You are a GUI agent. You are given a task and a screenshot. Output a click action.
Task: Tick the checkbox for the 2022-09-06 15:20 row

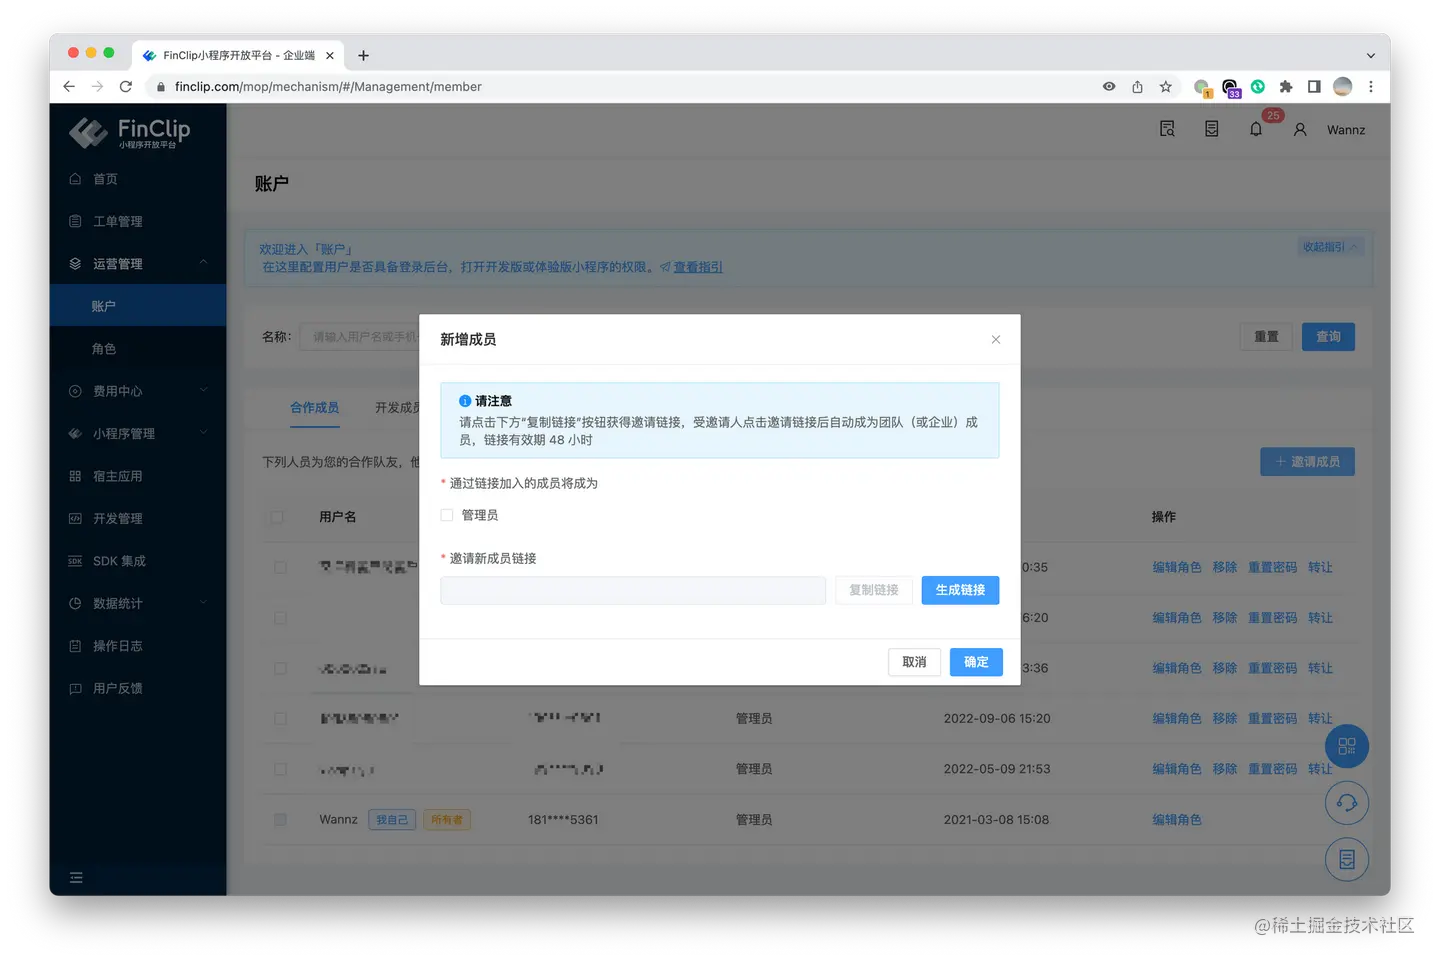(280, 719)
